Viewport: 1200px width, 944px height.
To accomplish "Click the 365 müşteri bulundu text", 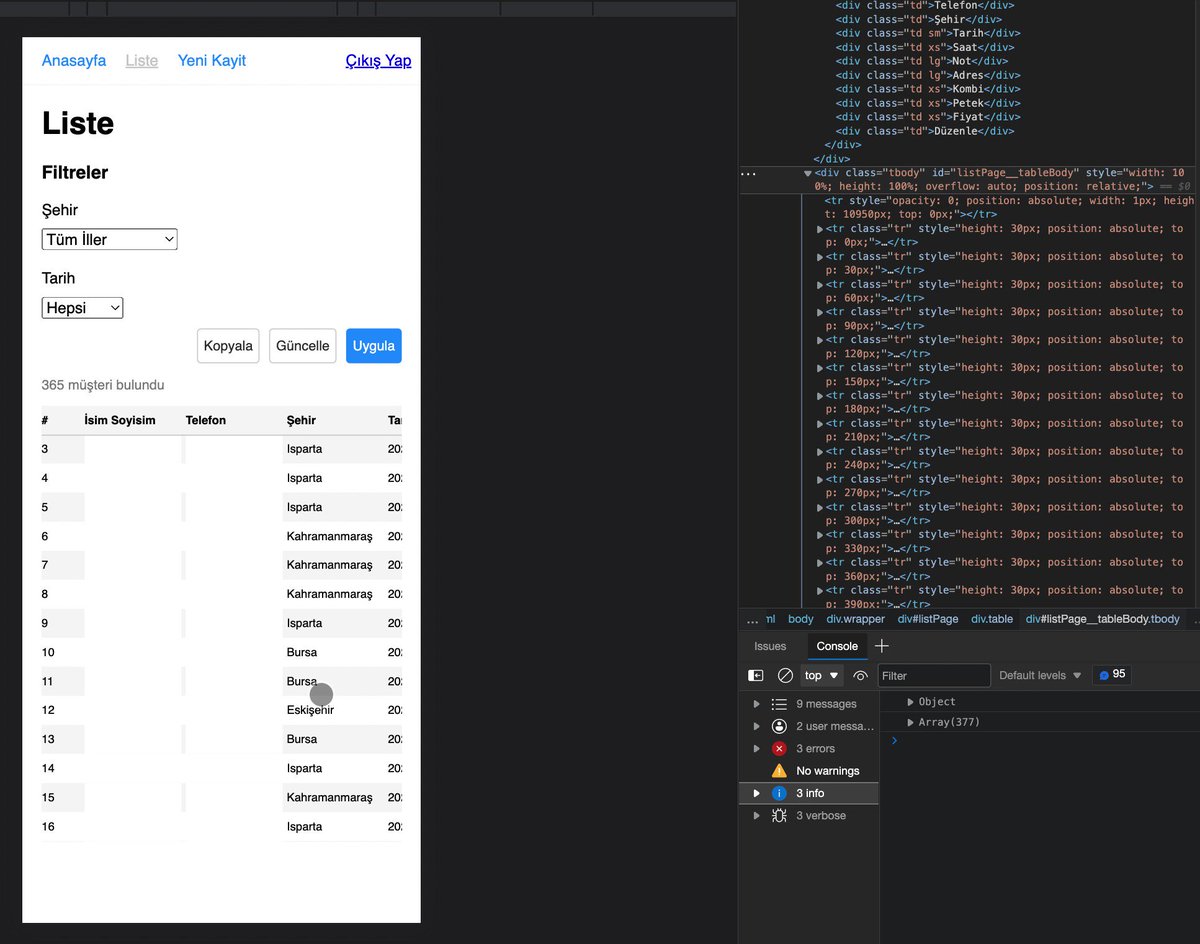I will tap(103, 385).
